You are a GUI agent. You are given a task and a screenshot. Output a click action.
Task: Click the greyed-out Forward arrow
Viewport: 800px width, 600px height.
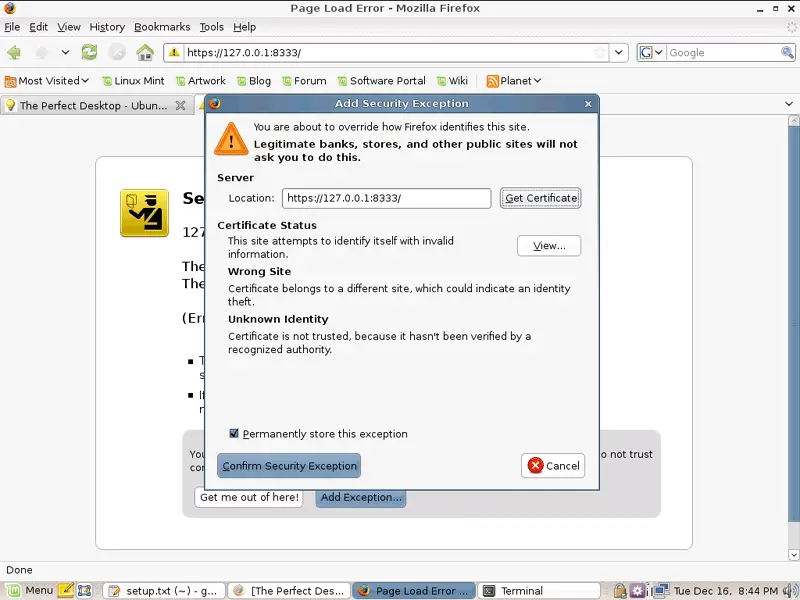pyautogui.click(x=42, y=52)
